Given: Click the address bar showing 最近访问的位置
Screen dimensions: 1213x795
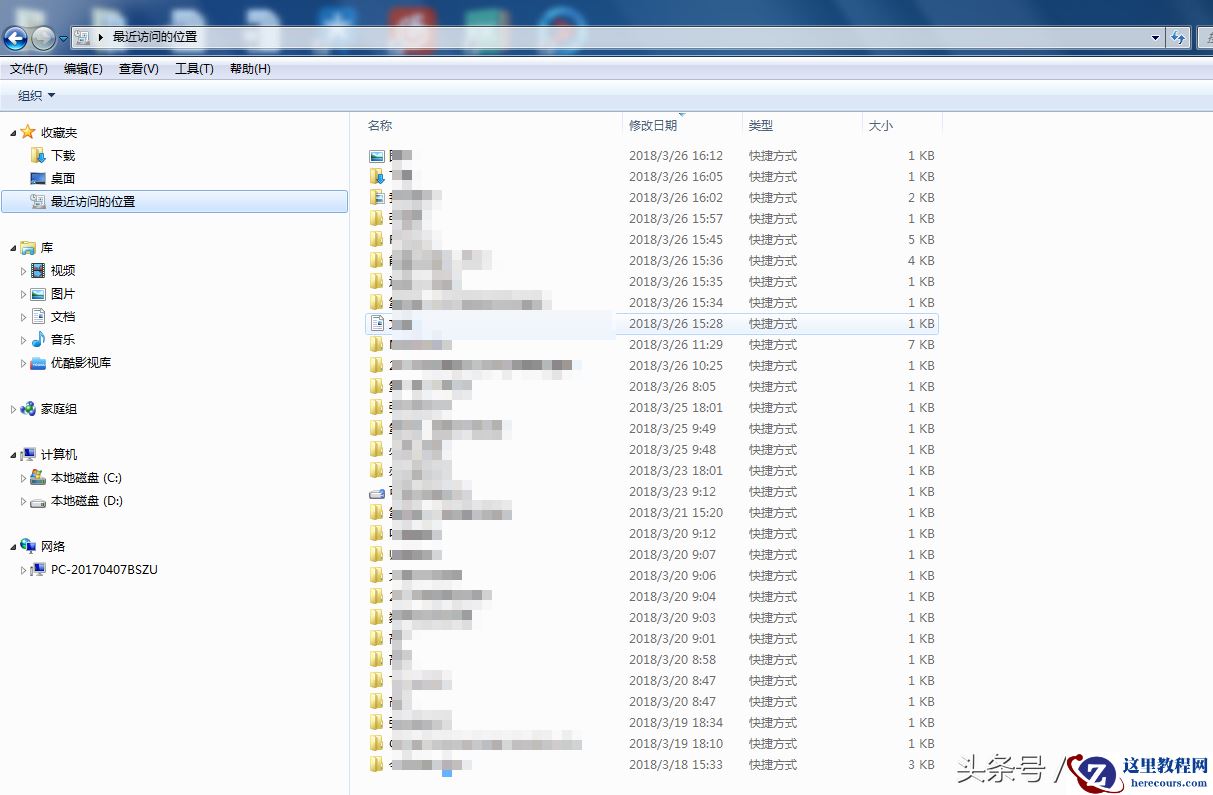Looking at the screenshot, I should 618,37.
